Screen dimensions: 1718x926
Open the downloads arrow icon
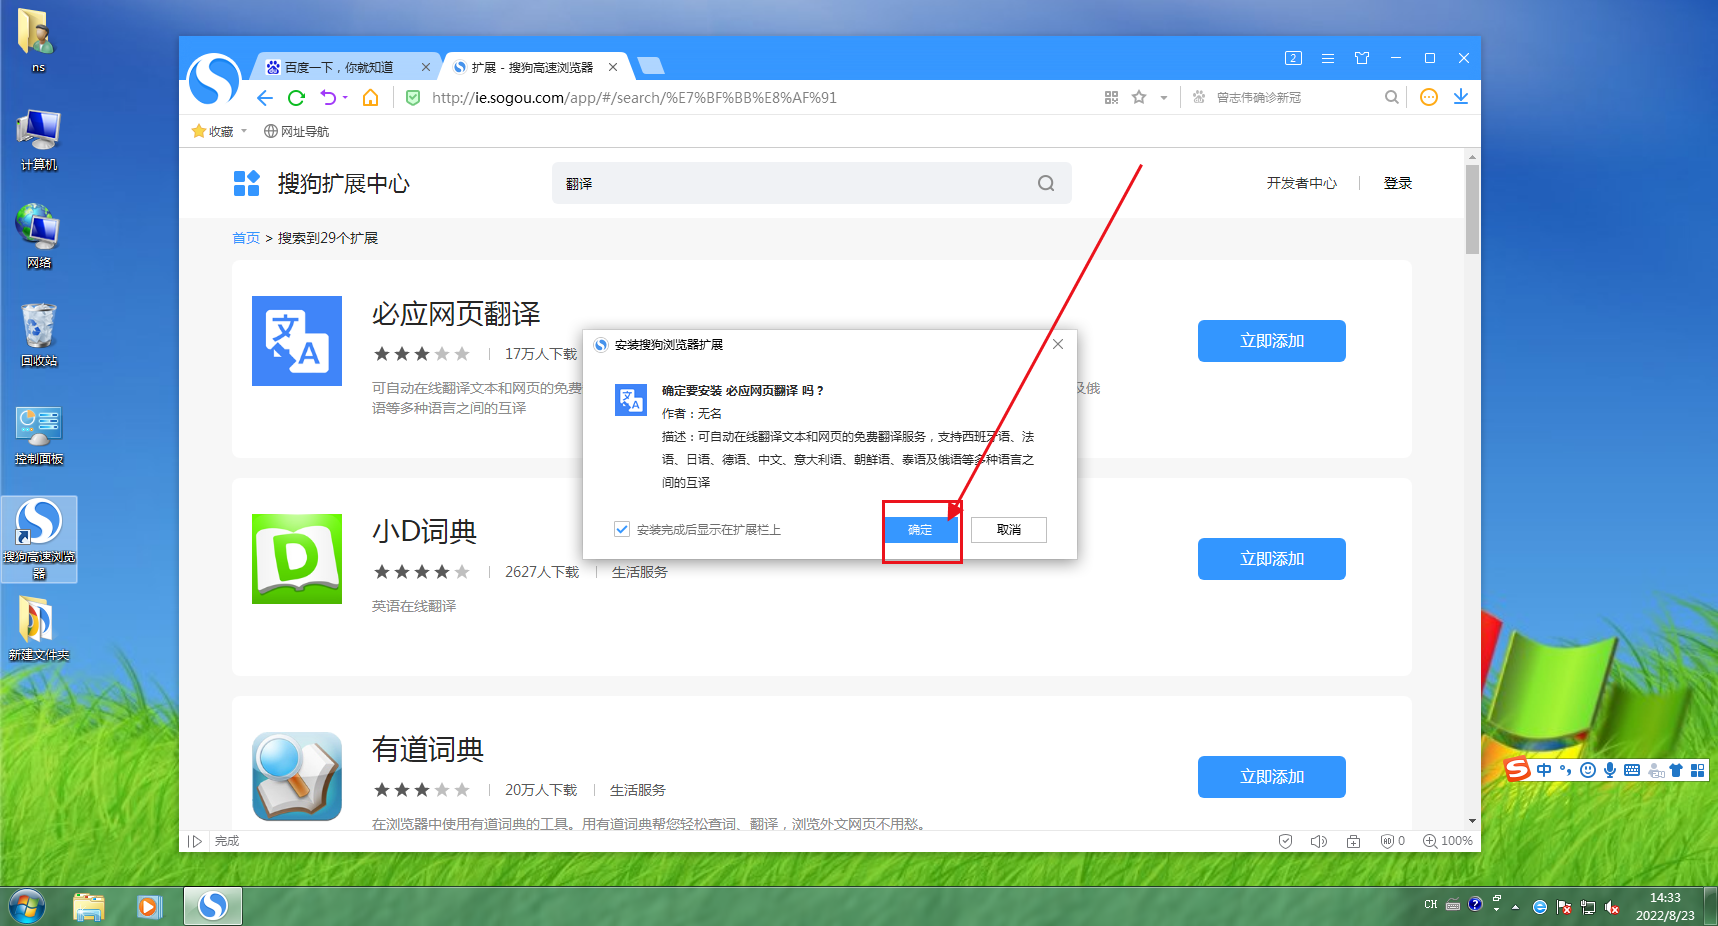coord(1461,97)
